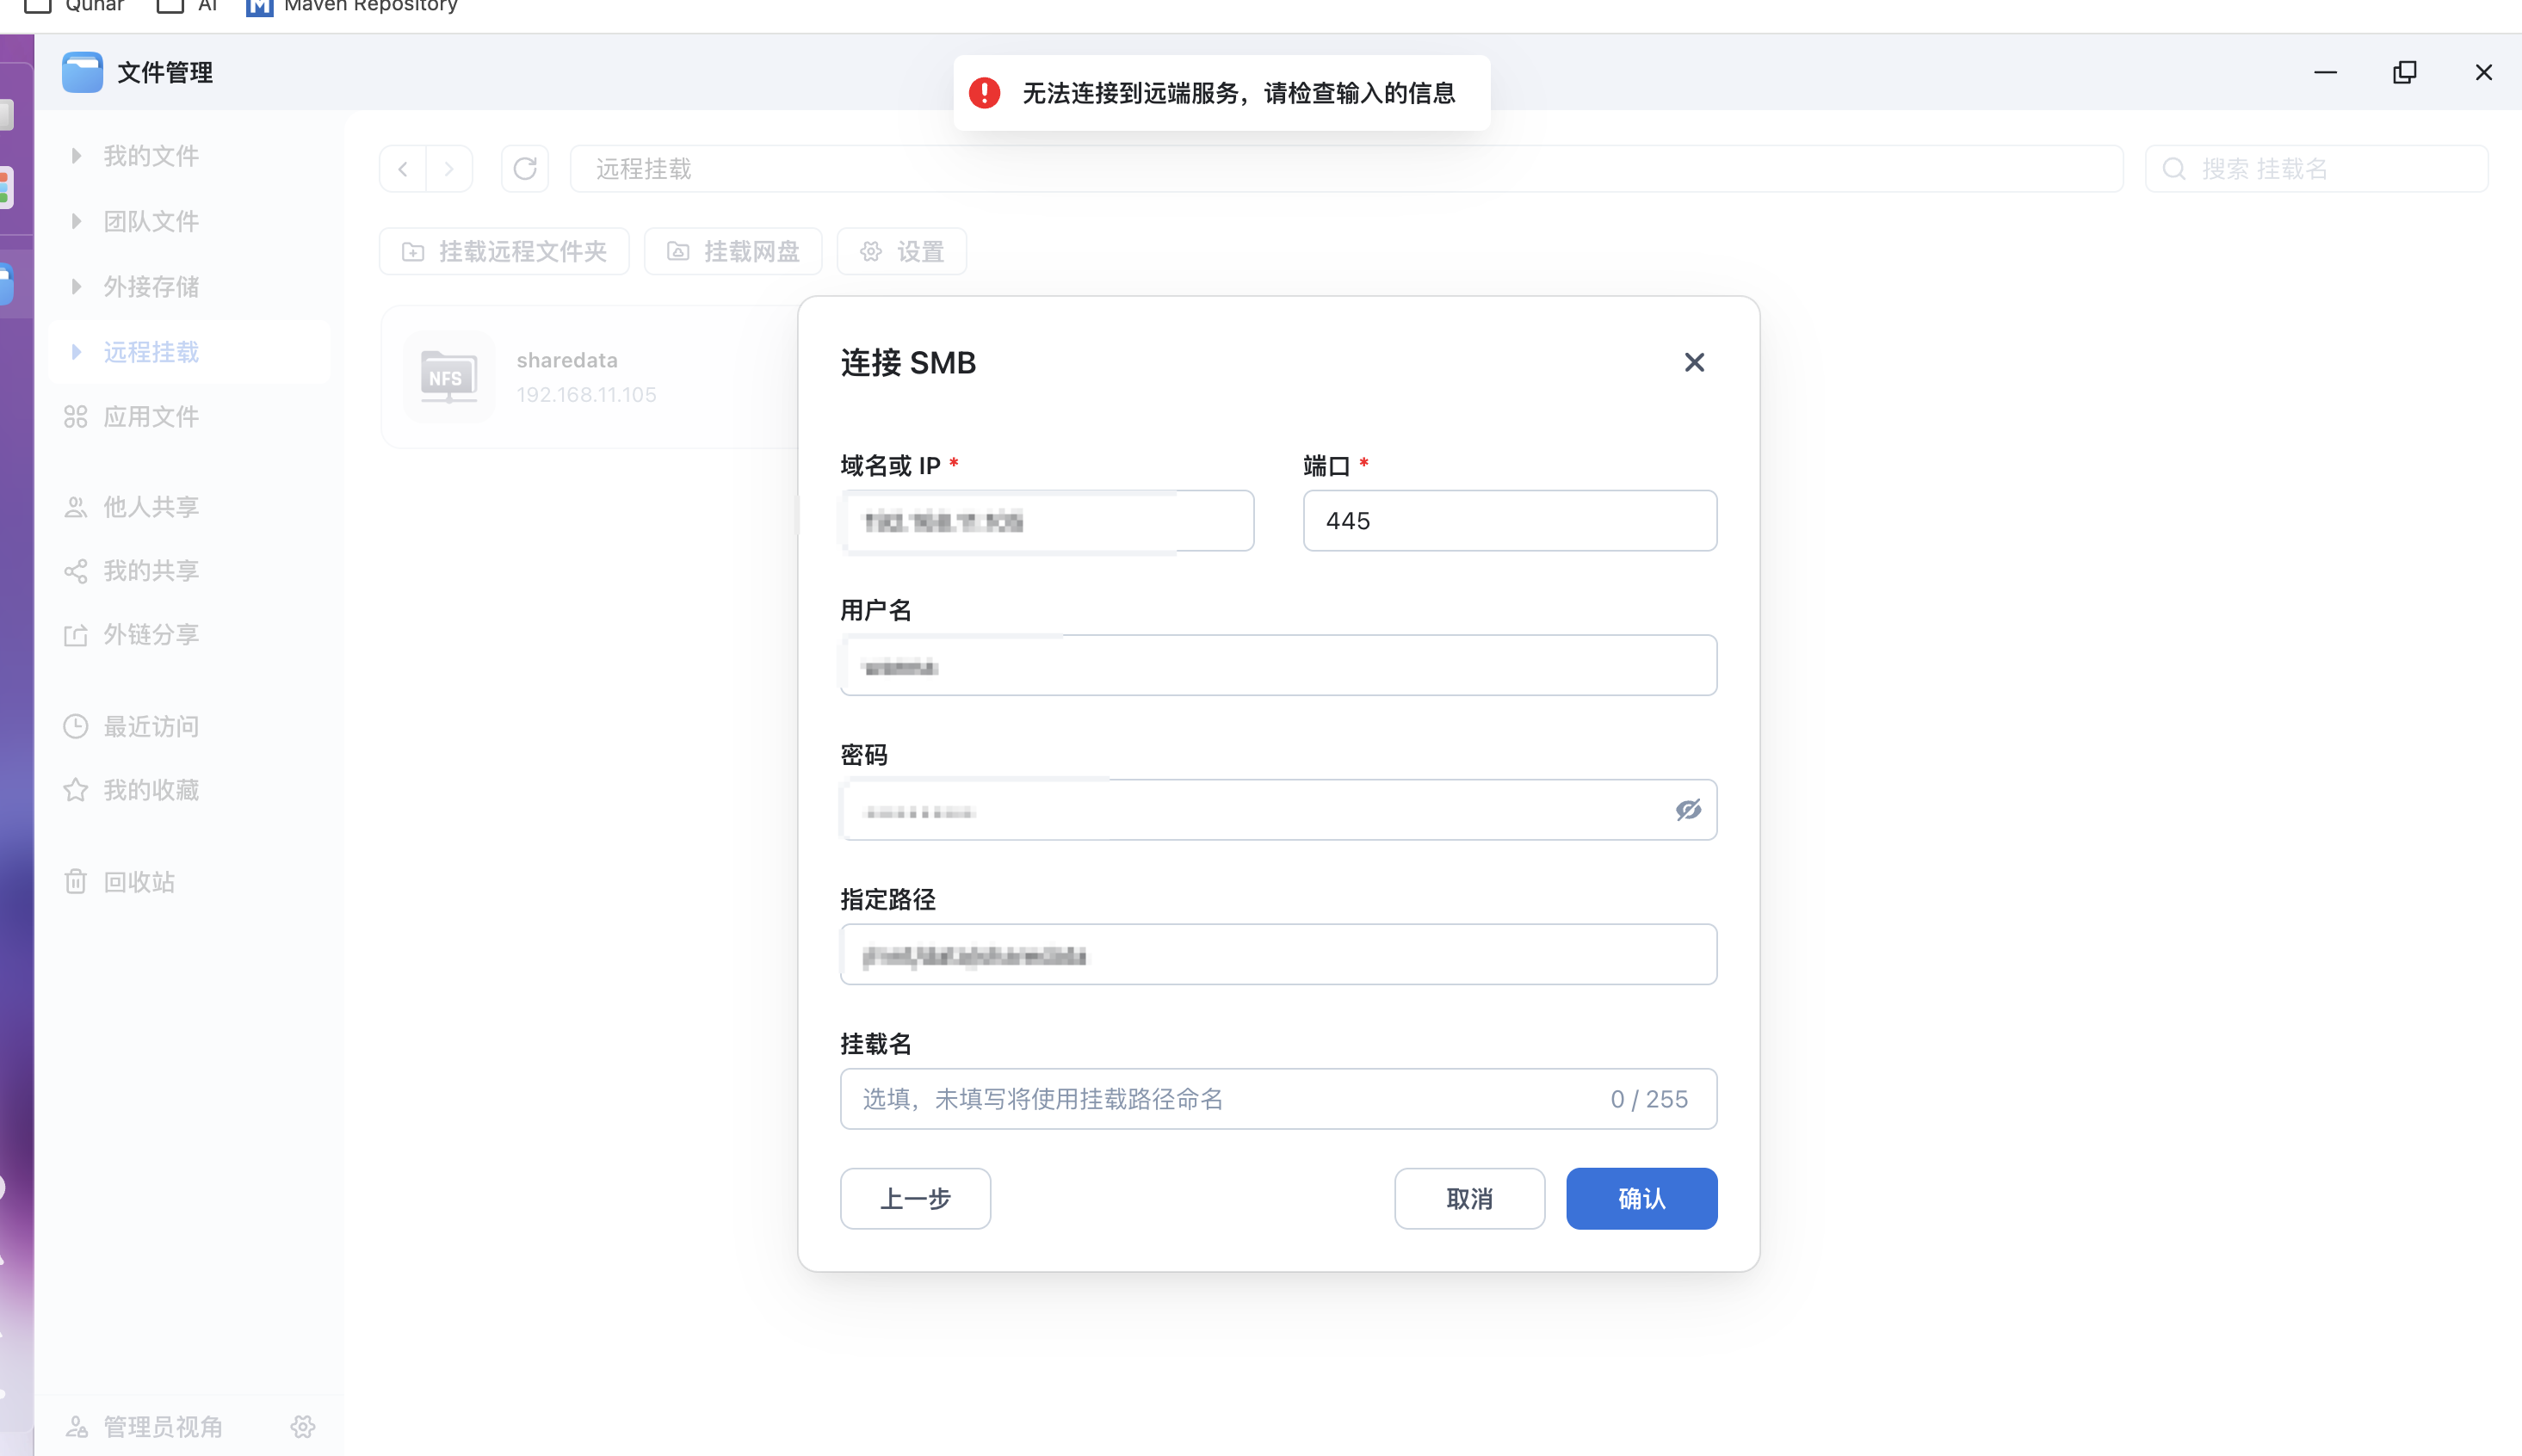The height and width of the screenshot is (1456, 2522).
Task: Open 我的收藏 star item
Action: click(x=150, y=790)
